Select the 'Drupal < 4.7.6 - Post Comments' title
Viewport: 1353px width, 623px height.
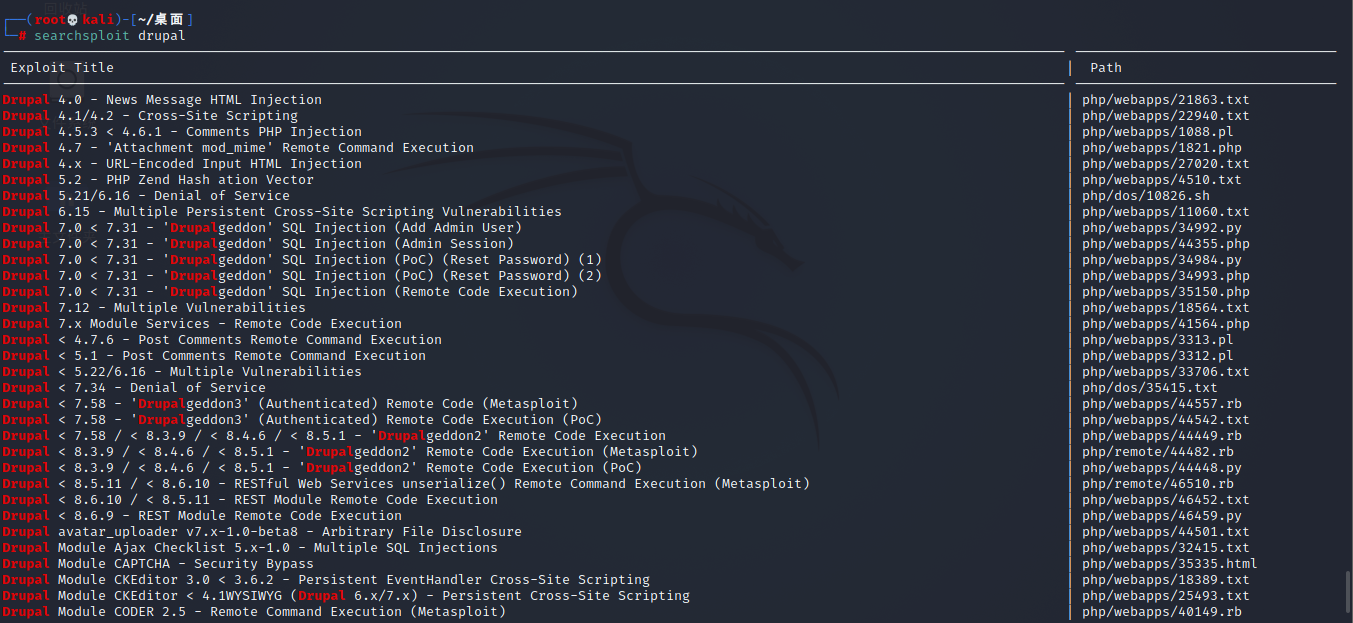pos(222,340)
